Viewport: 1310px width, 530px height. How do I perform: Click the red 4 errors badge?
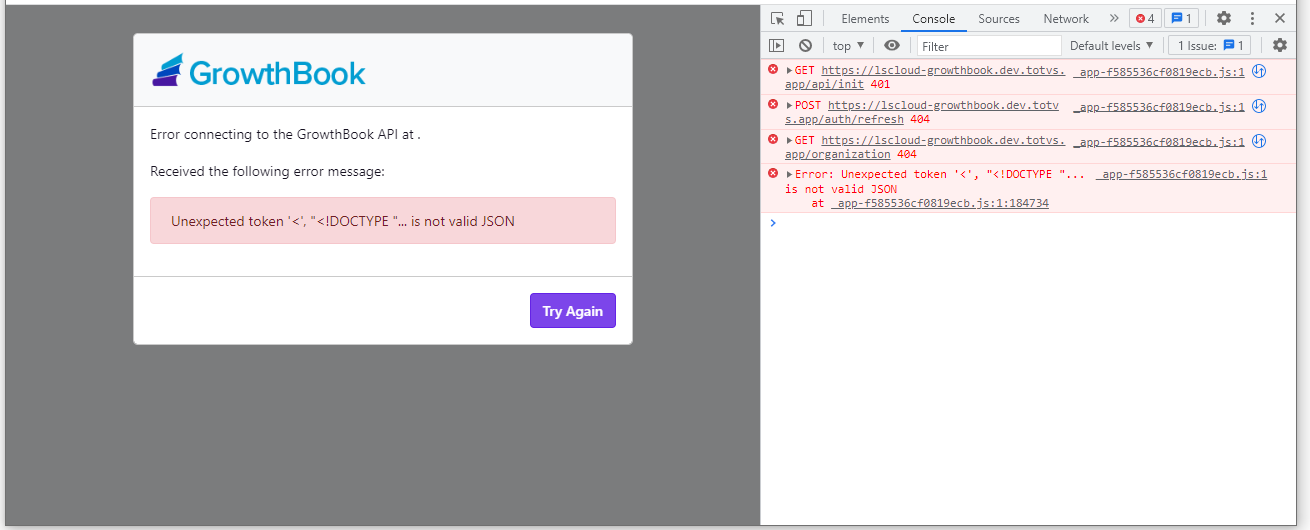[x=1145, y=18]
